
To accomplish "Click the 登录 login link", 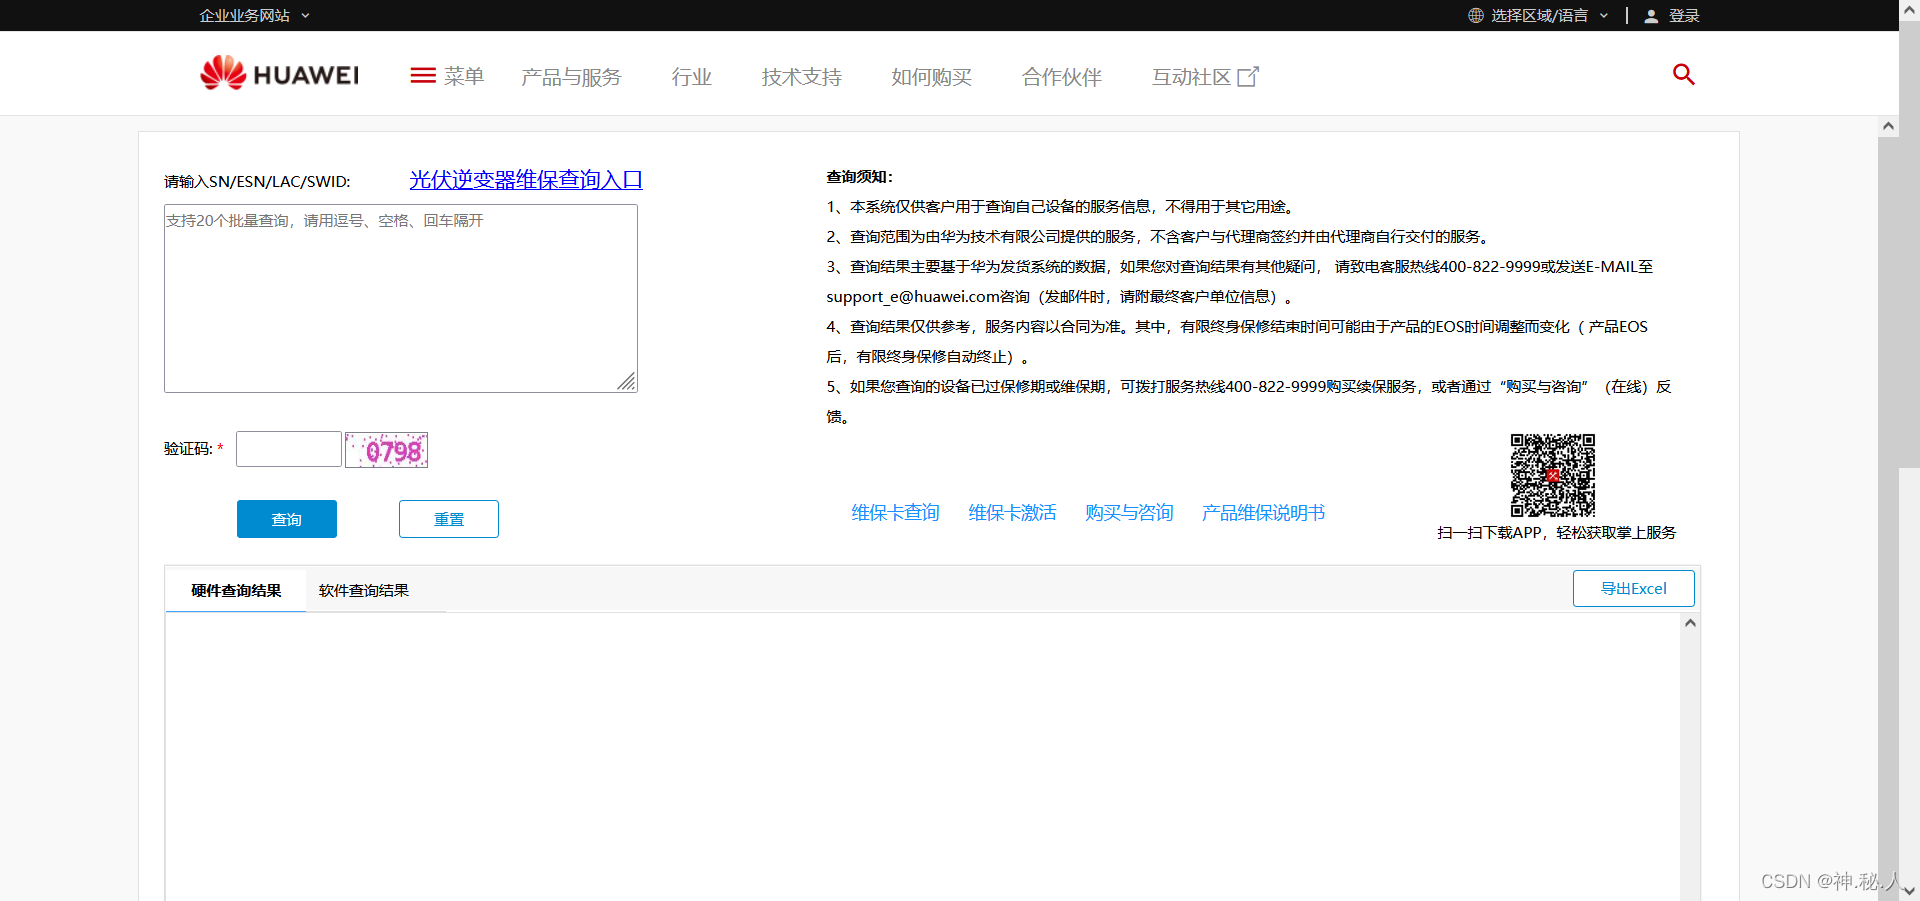I will click(x=1684, y=15).
